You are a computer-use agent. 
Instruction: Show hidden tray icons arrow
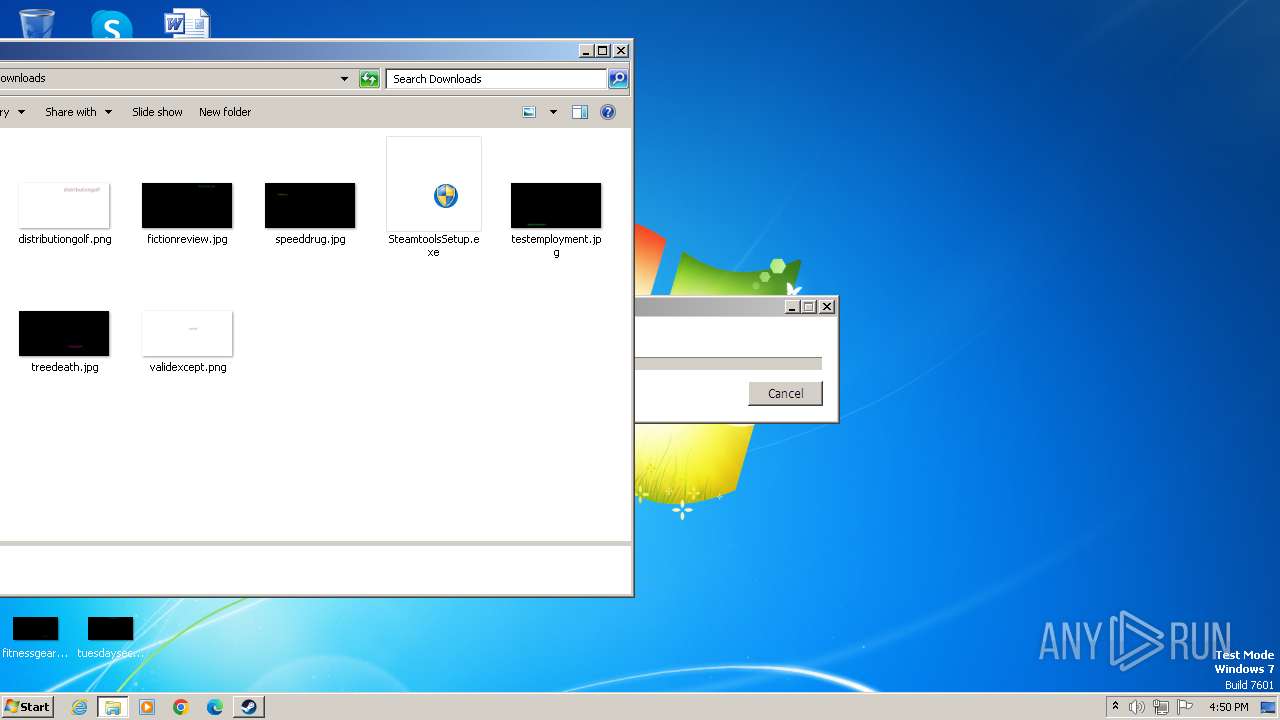coord(1115,706)
